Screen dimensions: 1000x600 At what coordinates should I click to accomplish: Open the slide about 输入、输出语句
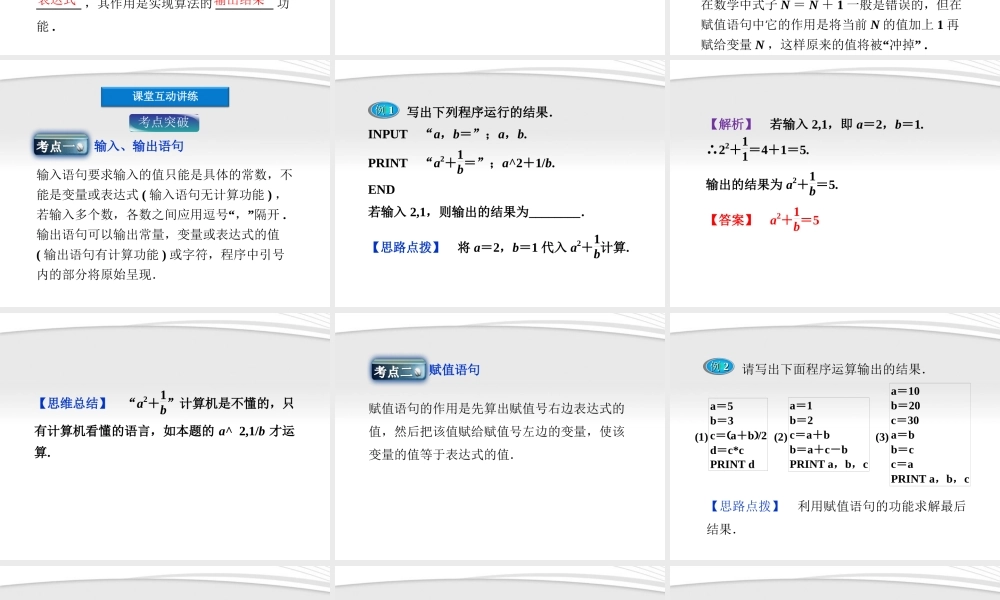(165, 184)
